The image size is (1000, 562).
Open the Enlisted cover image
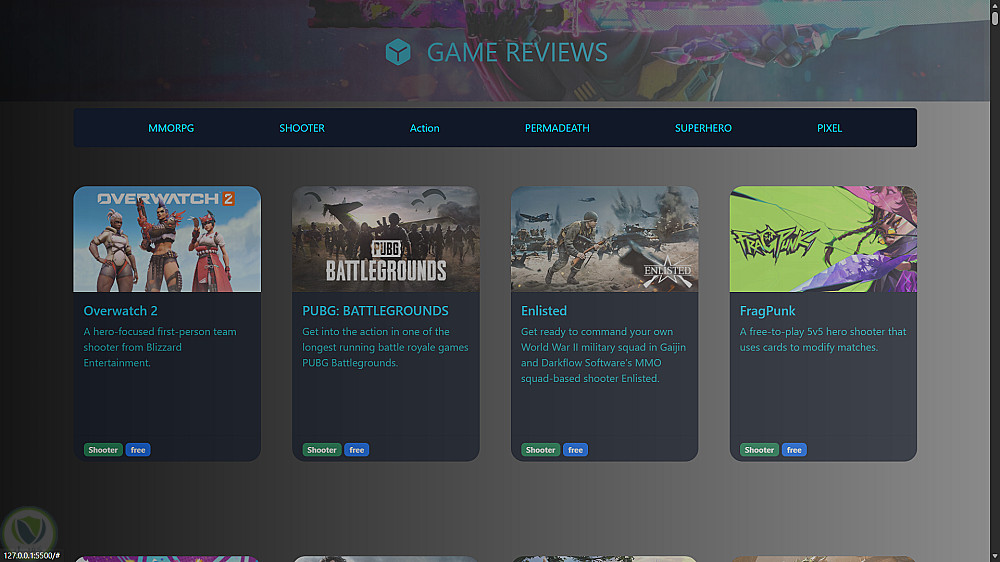(x=605, y=239)
